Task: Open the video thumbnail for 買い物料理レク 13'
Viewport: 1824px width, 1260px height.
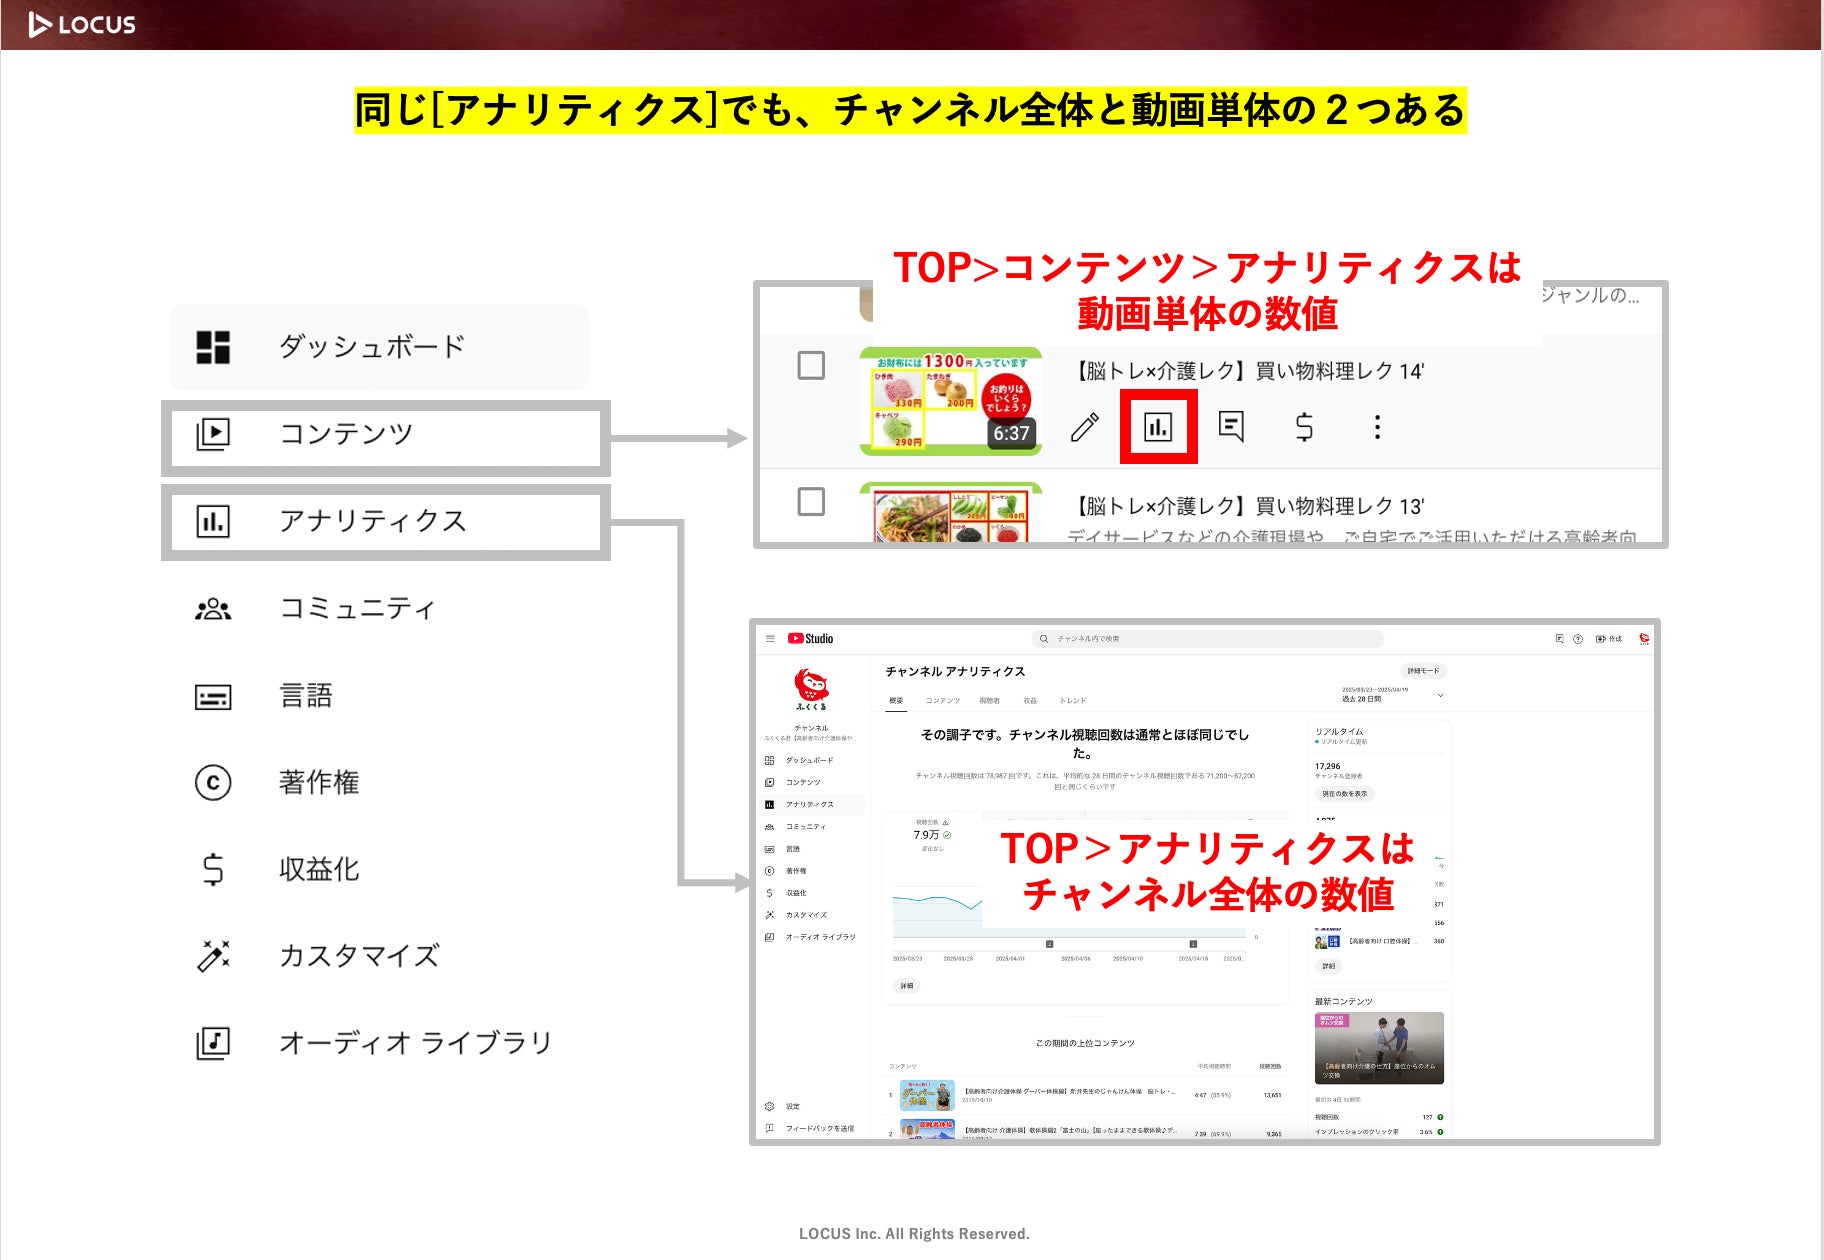Action: point(950,513)
